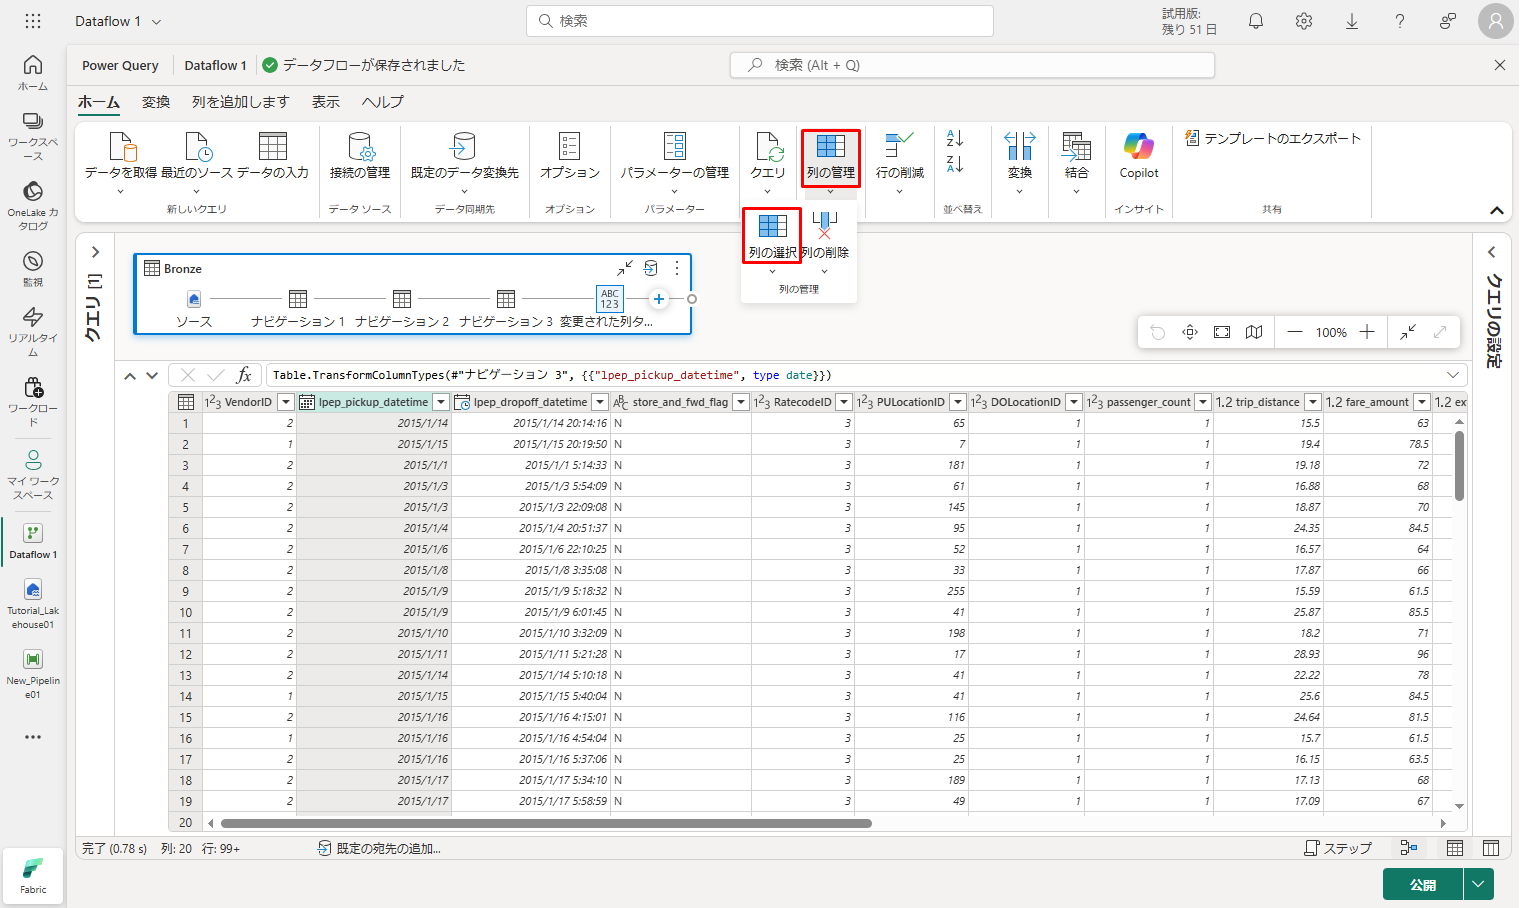Toggle the diagram view button in the status bar
The height and width of the screenshot is (908, 1520).
(1409, 848)
